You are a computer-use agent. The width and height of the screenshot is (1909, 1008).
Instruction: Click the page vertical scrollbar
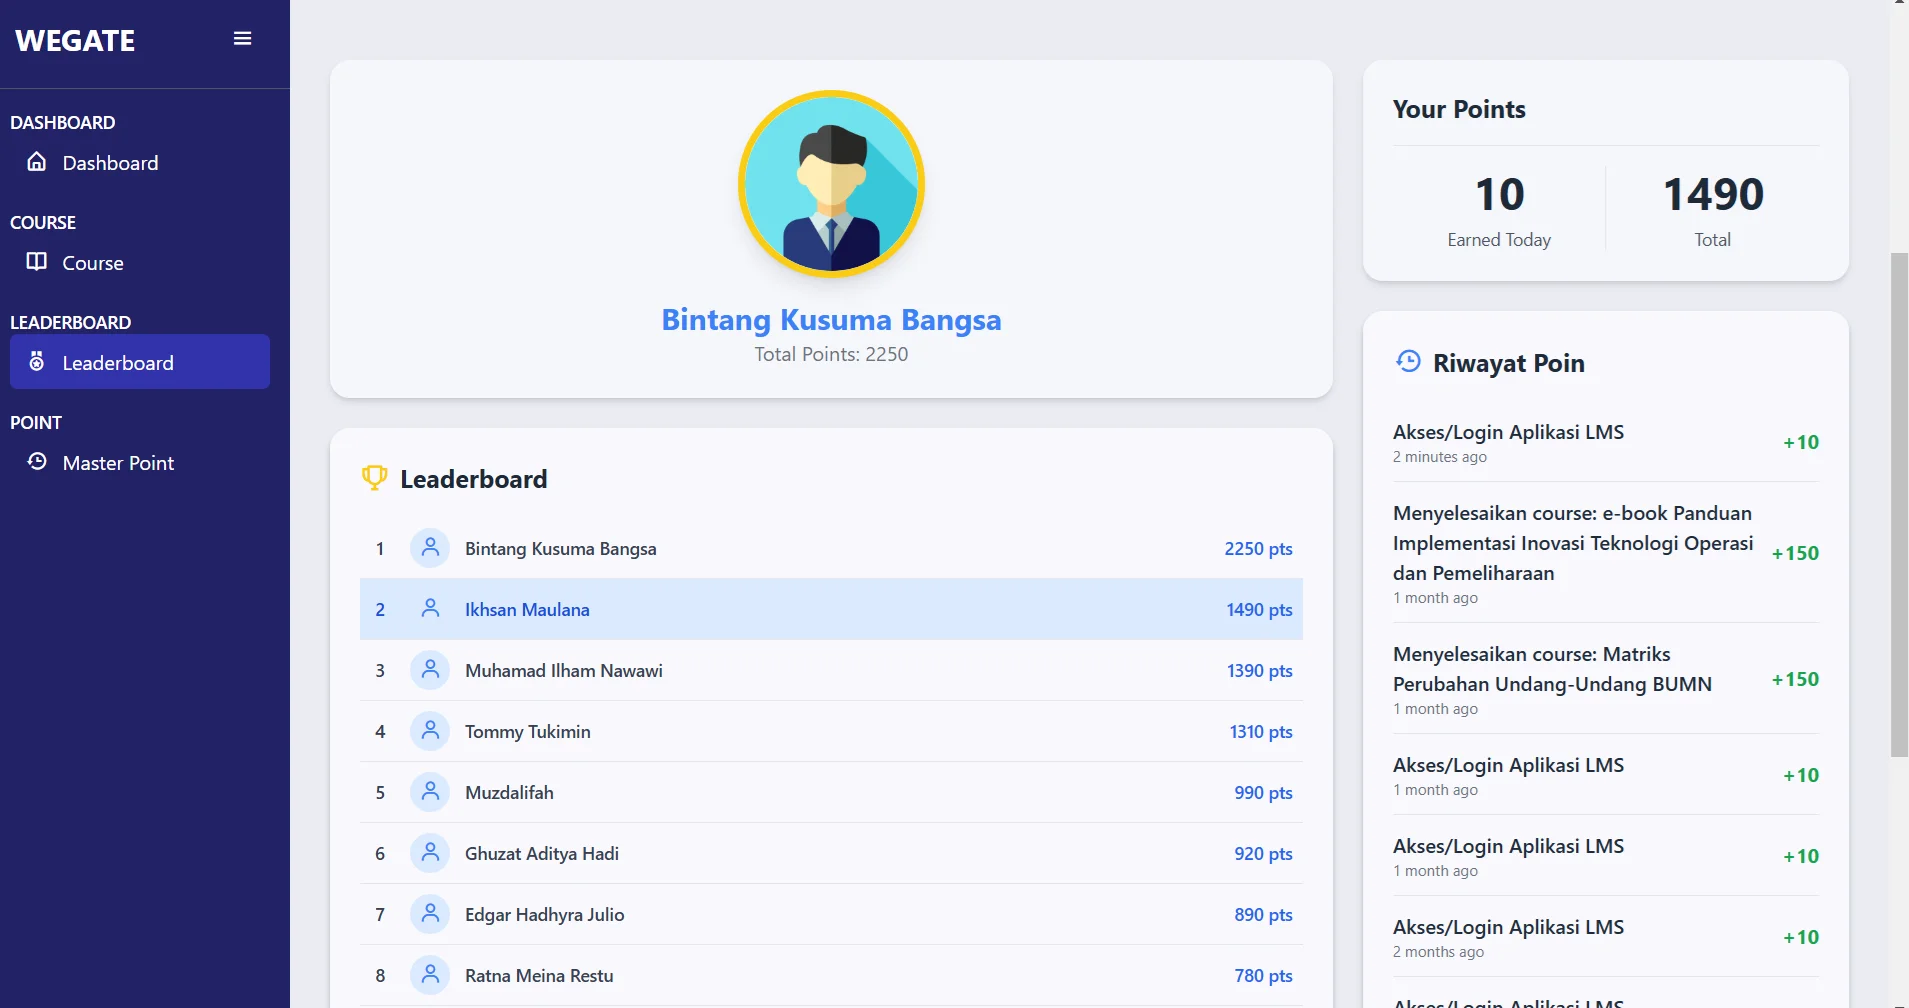click(1899, 504)
